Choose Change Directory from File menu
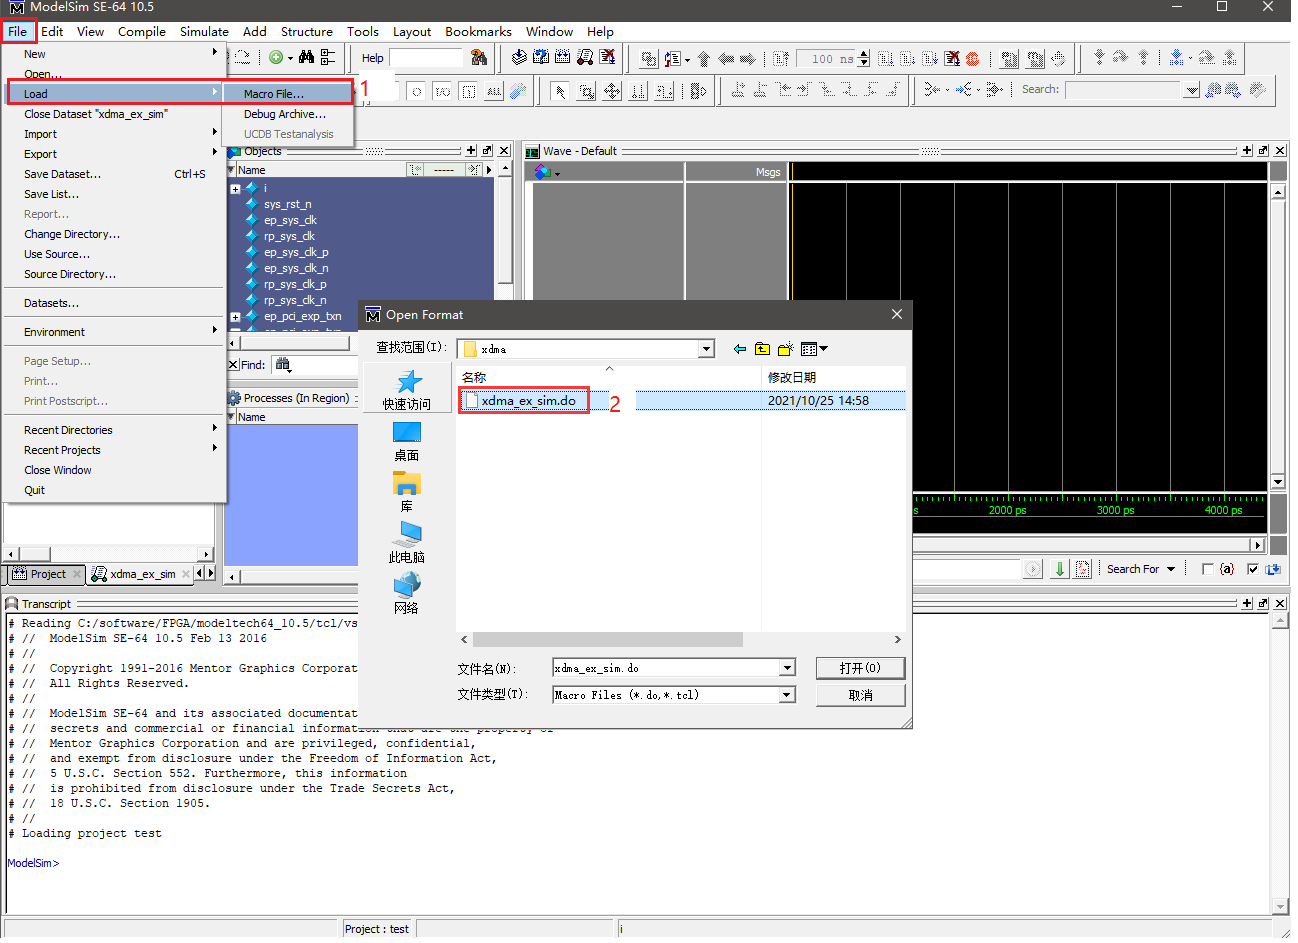 114,234
